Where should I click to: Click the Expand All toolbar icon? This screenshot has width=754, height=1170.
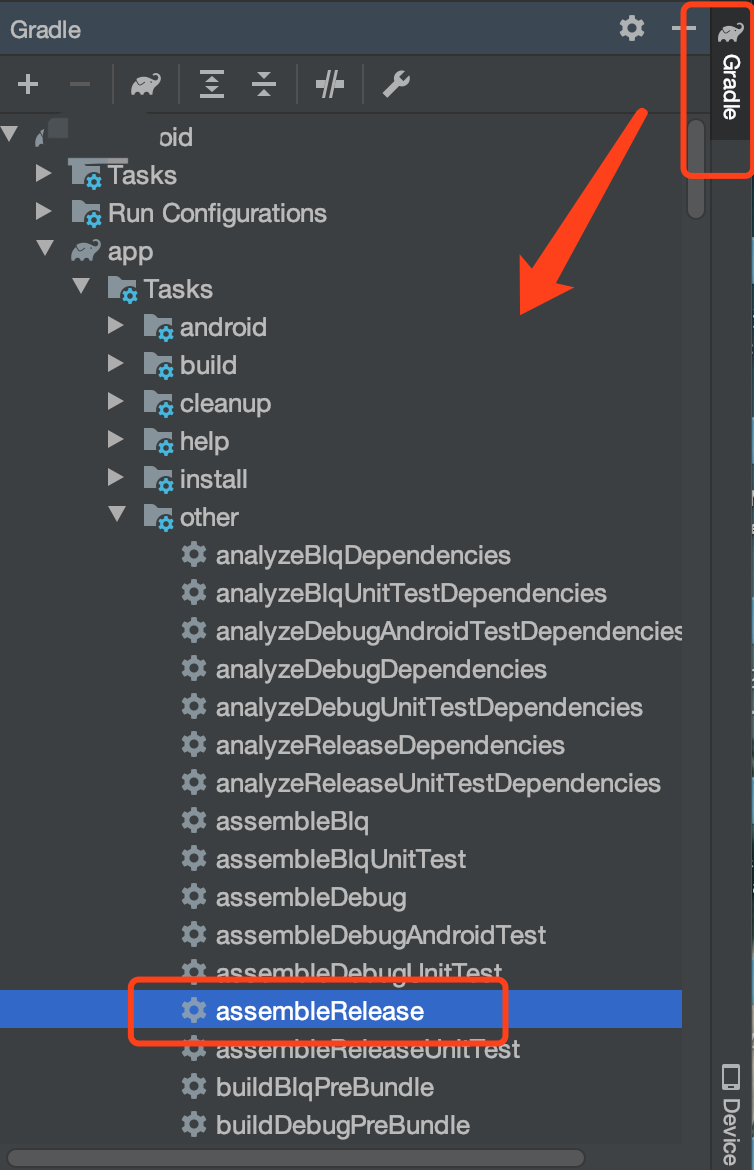click(212, 85)
